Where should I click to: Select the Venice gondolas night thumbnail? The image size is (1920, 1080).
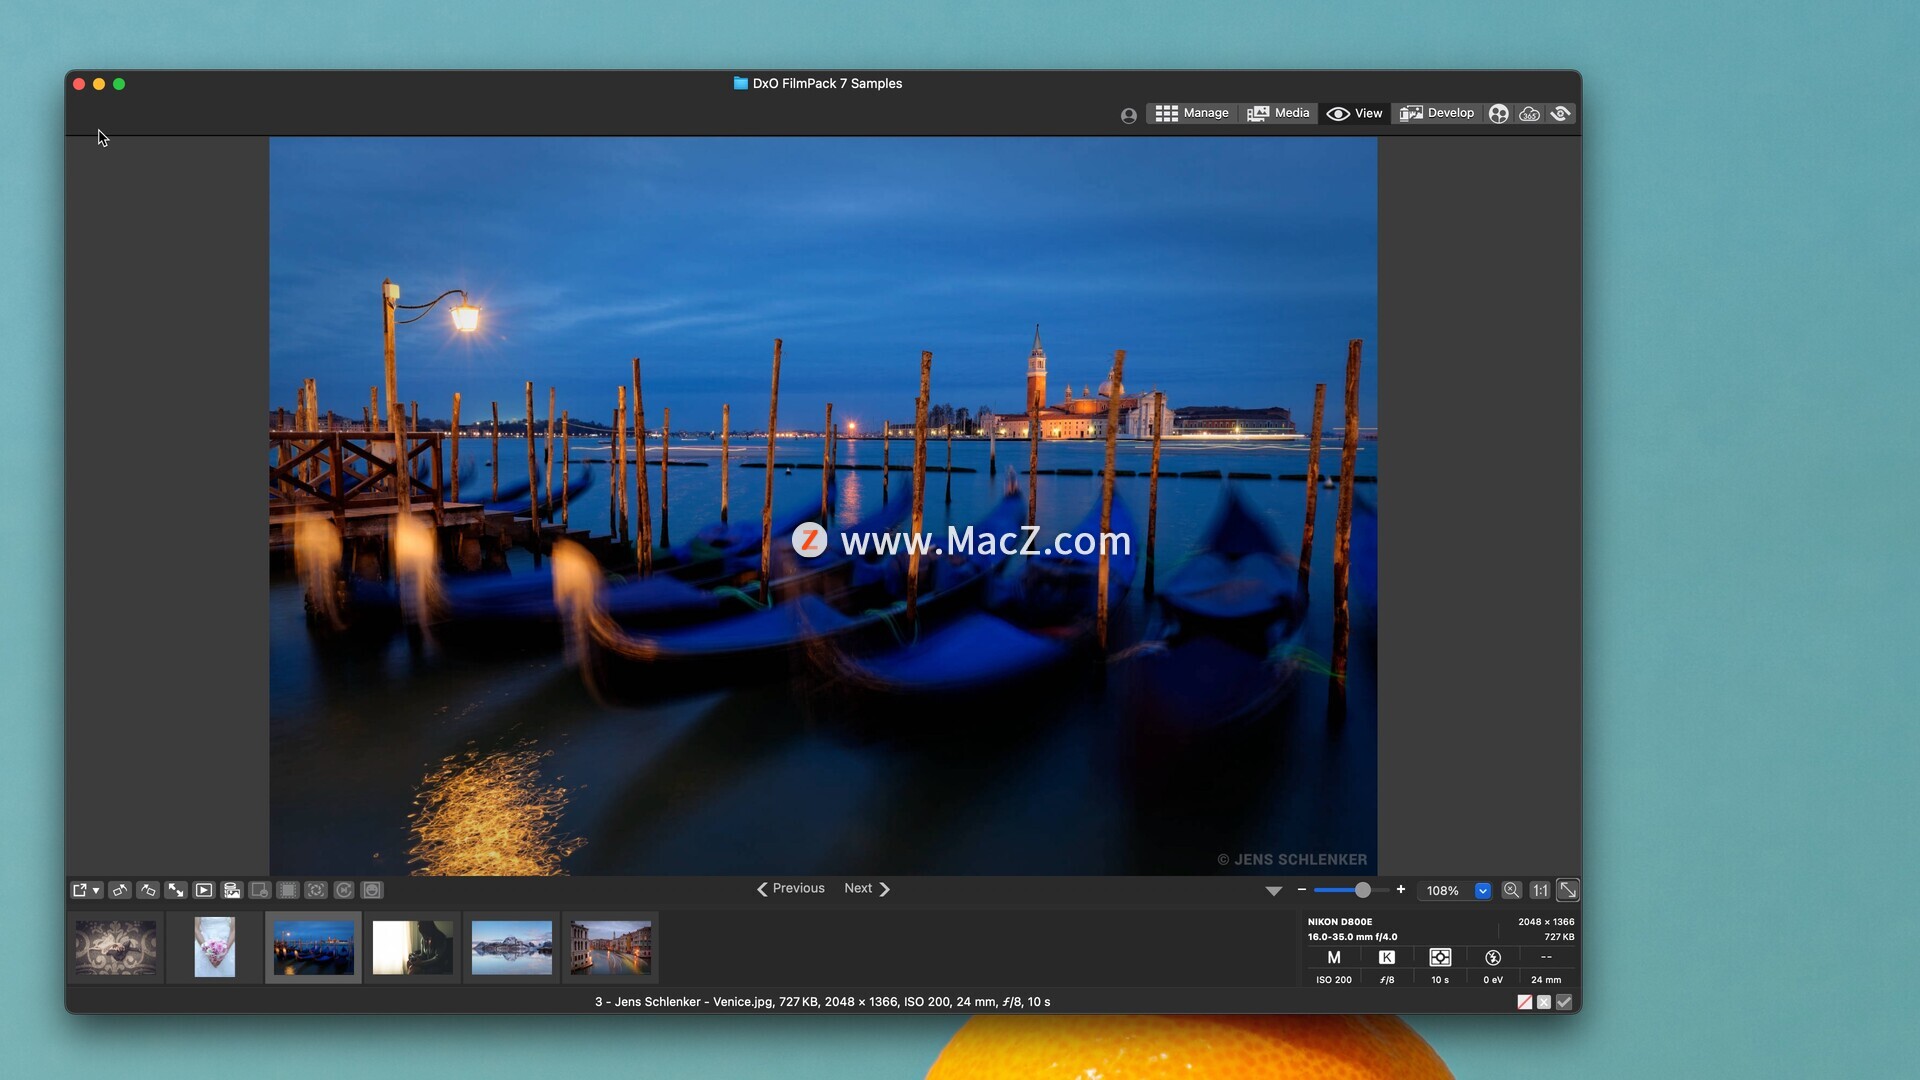pyautogui.click(x=314, y=948)
